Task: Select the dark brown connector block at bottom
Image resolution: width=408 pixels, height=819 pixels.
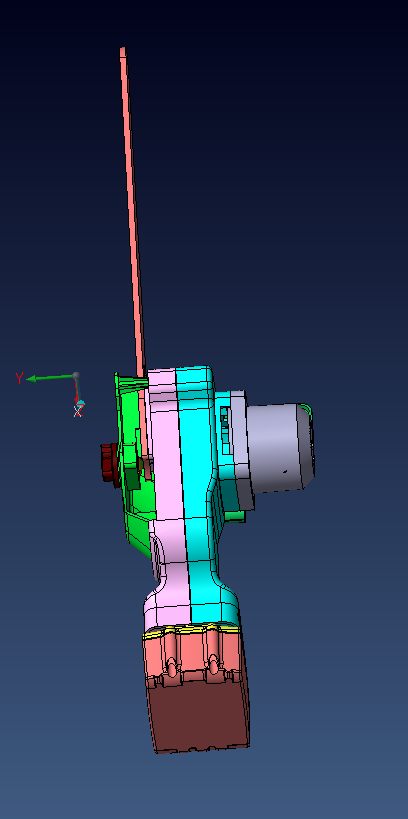Action: pyautogui.click(x=199, y=718)
